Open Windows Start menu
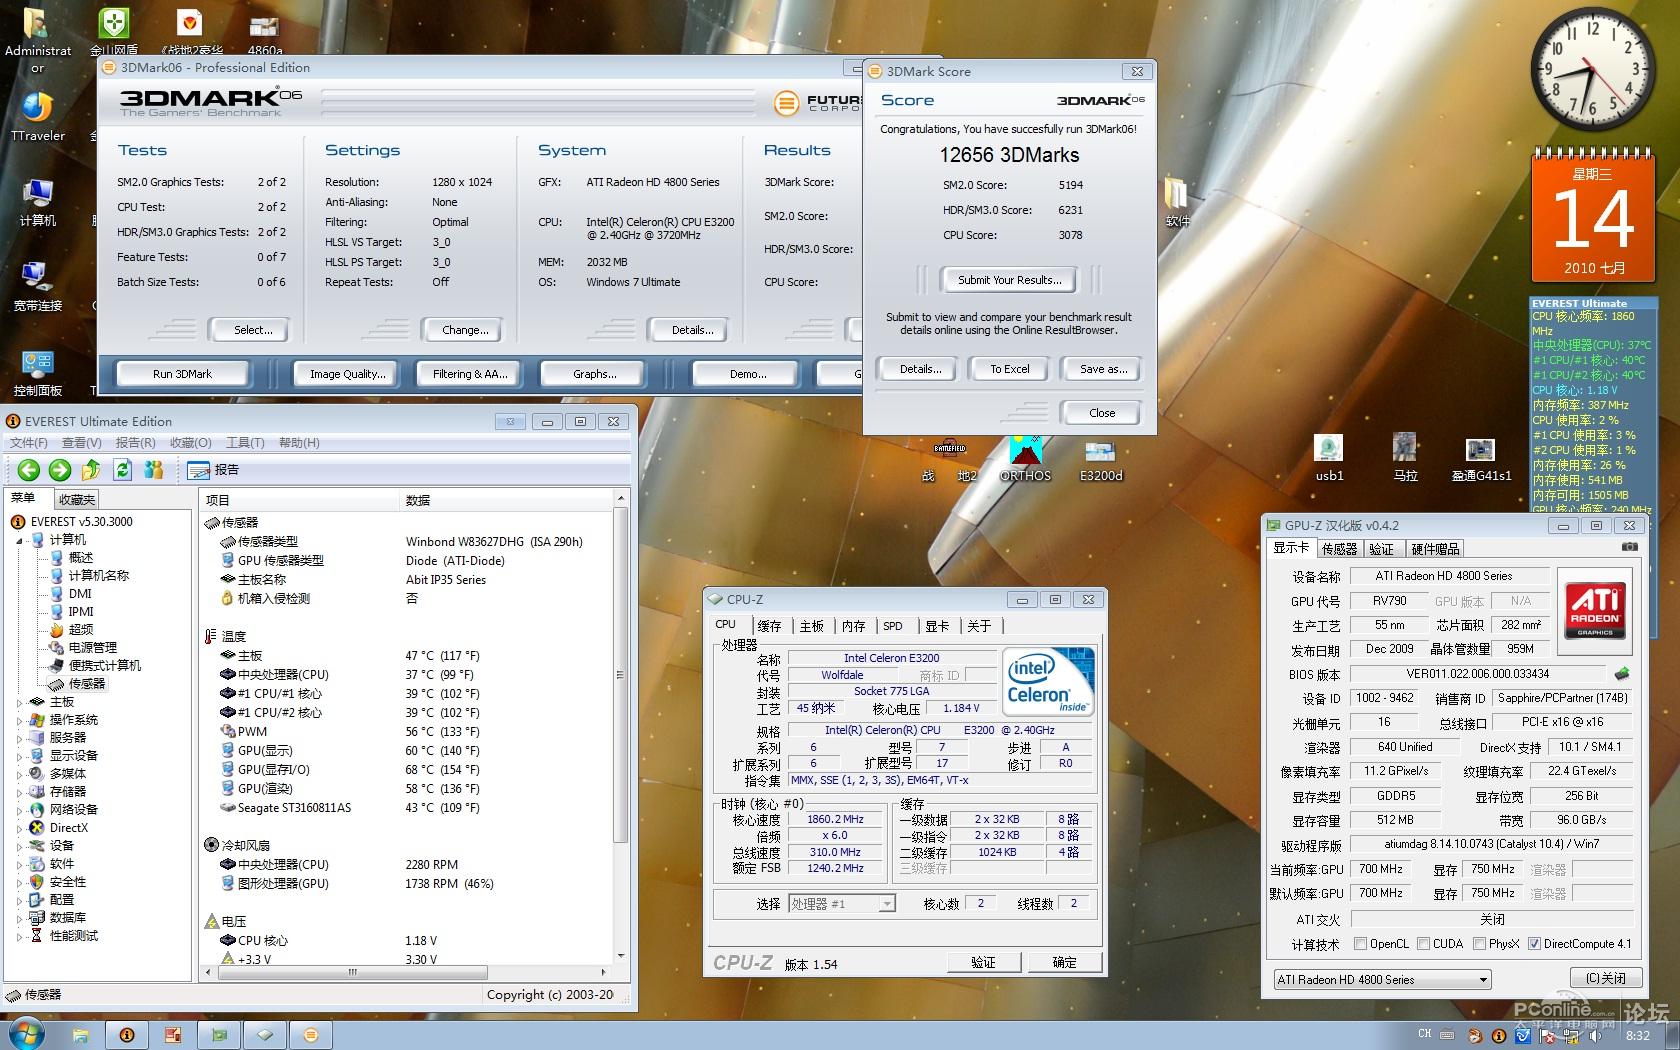The height and width of the screenshot is (1050, 1680). tap(24, 1034)
